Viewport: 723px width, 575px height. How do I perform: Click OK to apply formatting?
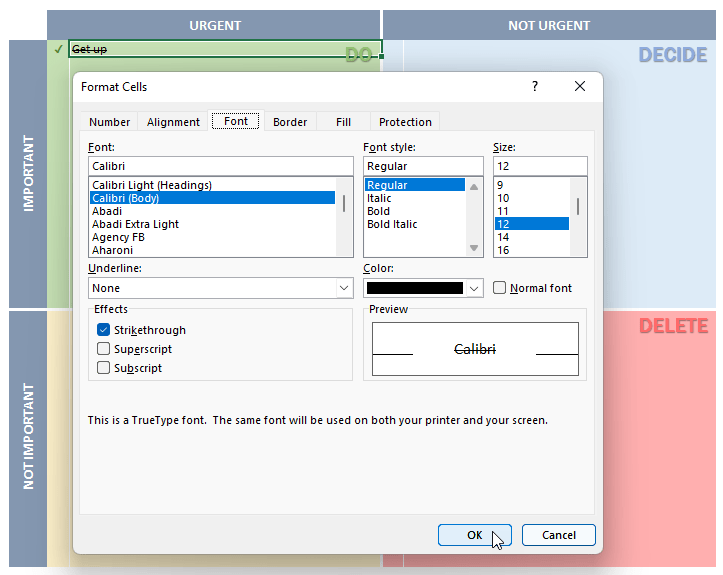point(474,535)
